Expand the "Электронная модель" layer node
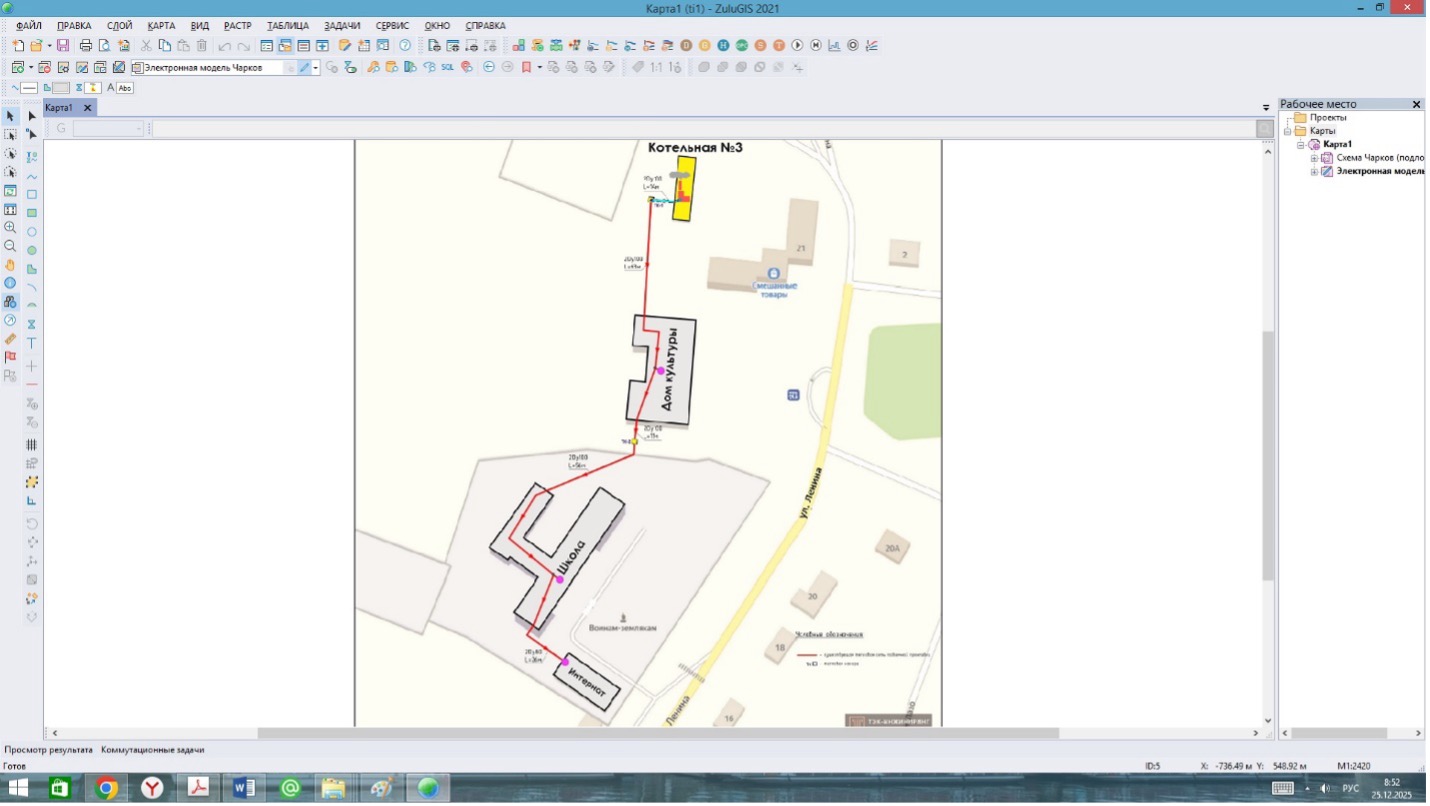 pyautogui.click(x=1314, y=171)
